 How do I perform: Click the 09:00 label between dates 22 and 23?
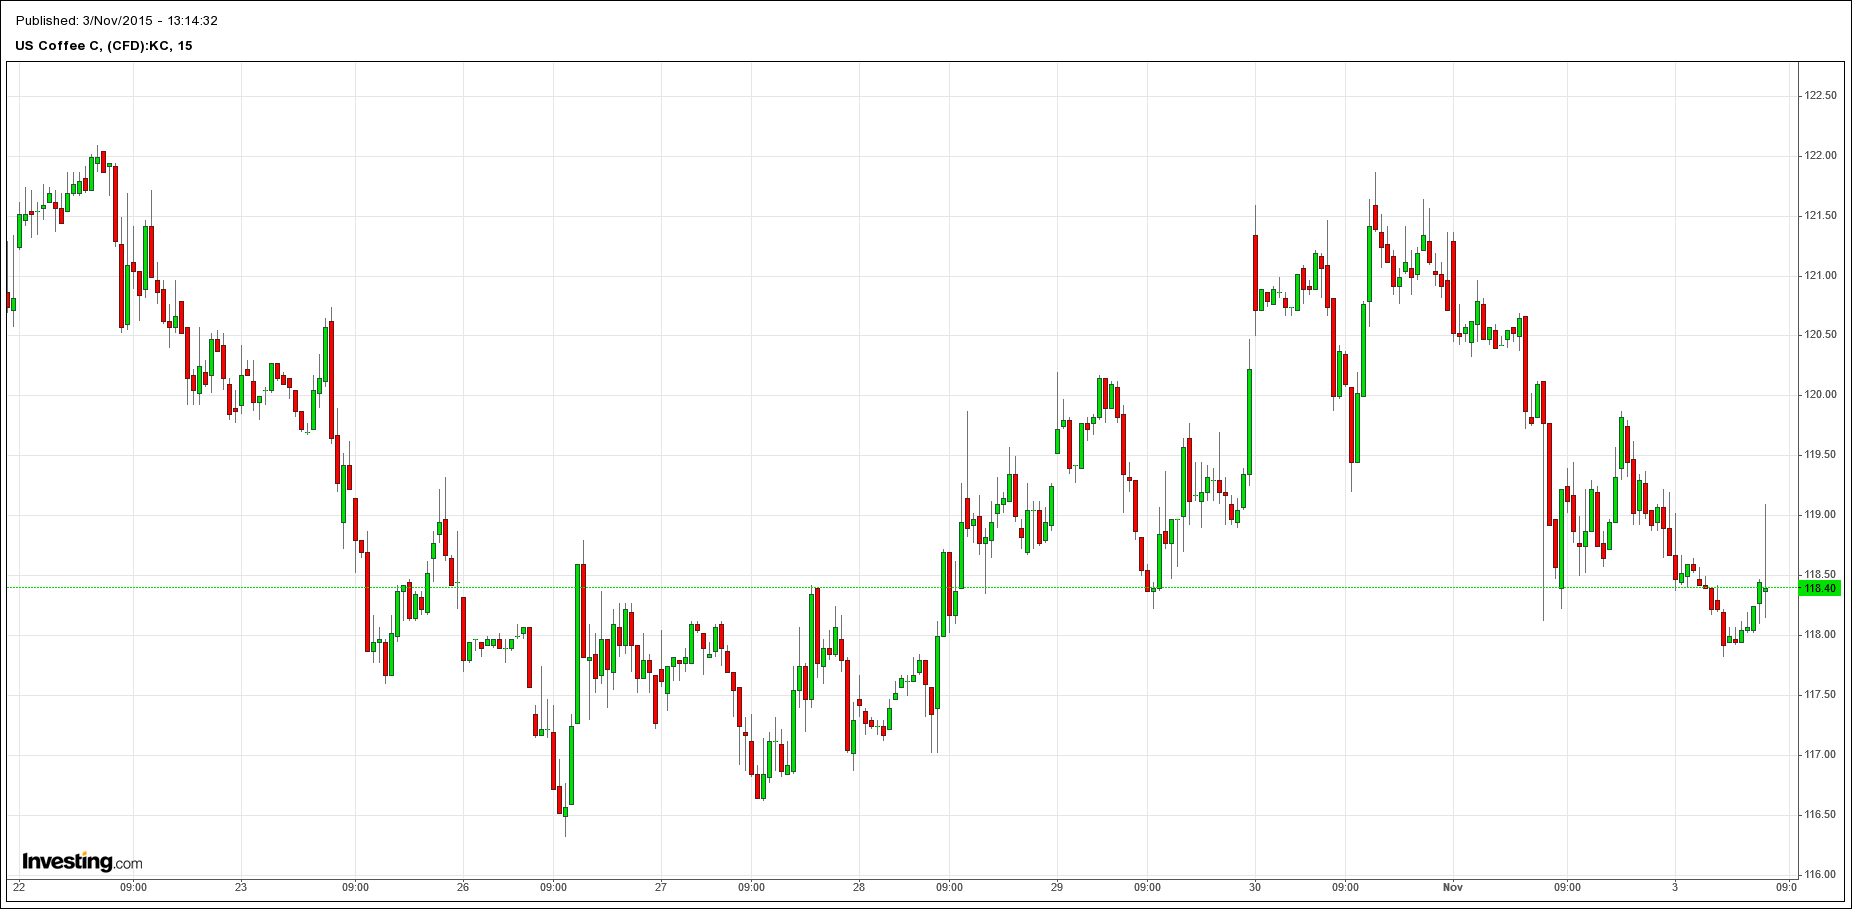133,887
